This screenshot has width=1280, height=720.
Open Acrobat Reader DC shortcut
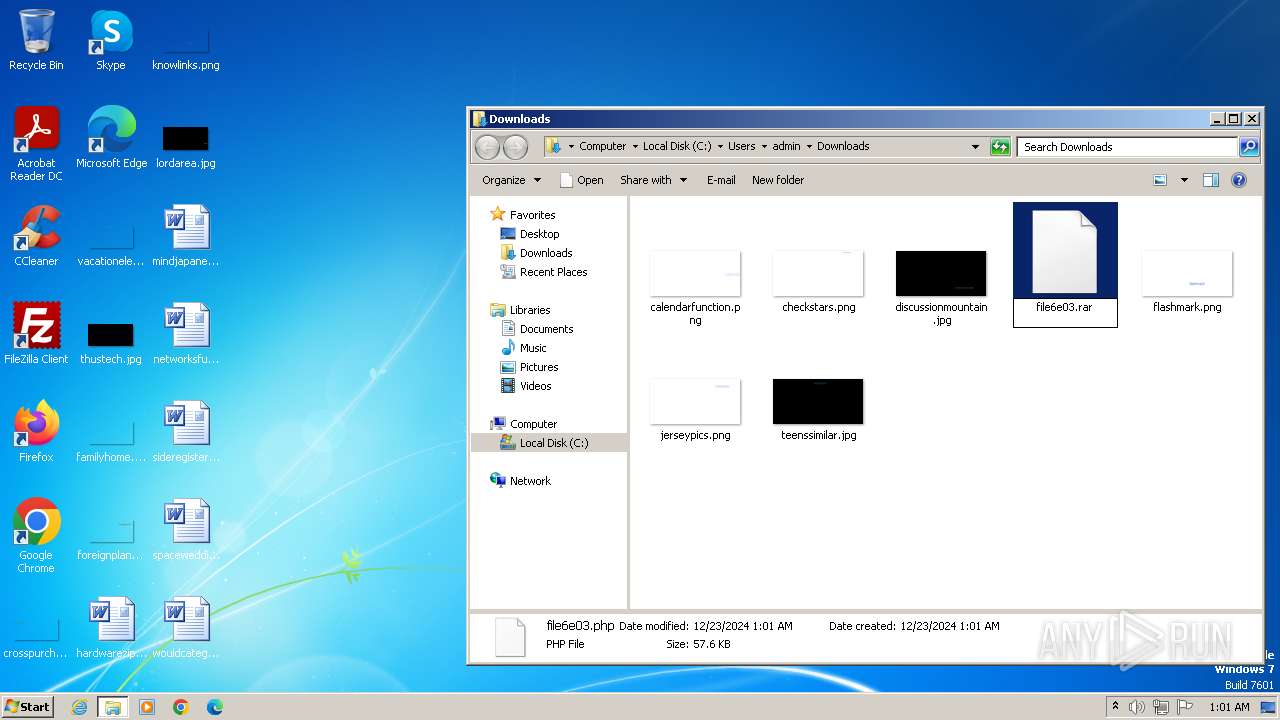[x=36, y=144]
